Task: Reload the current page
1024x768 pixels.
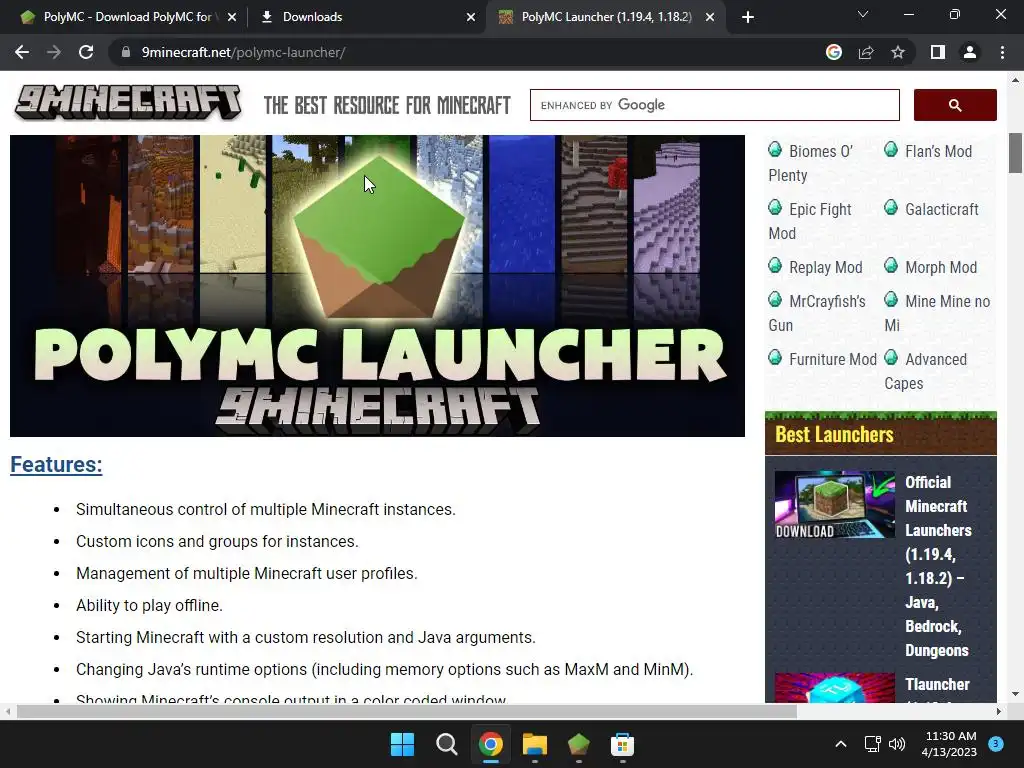Action: tap(86, 52)
